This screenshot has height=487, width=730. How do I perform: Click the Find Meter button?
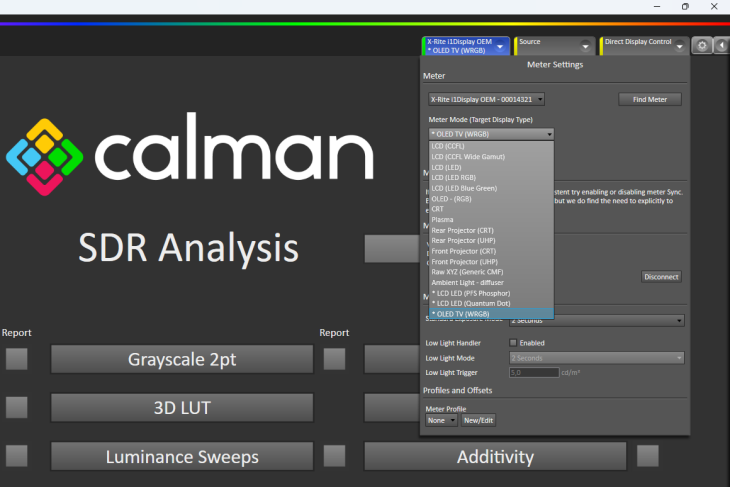tap(650, 99)
